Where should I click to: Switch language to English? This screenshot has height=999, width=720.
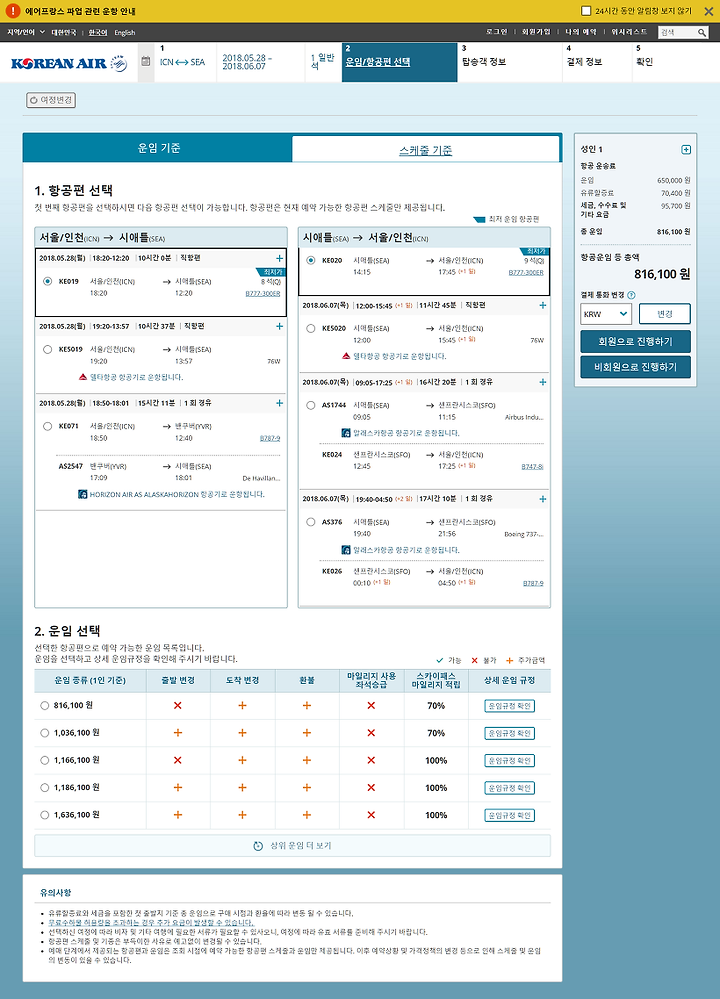(x=125, y=32)
